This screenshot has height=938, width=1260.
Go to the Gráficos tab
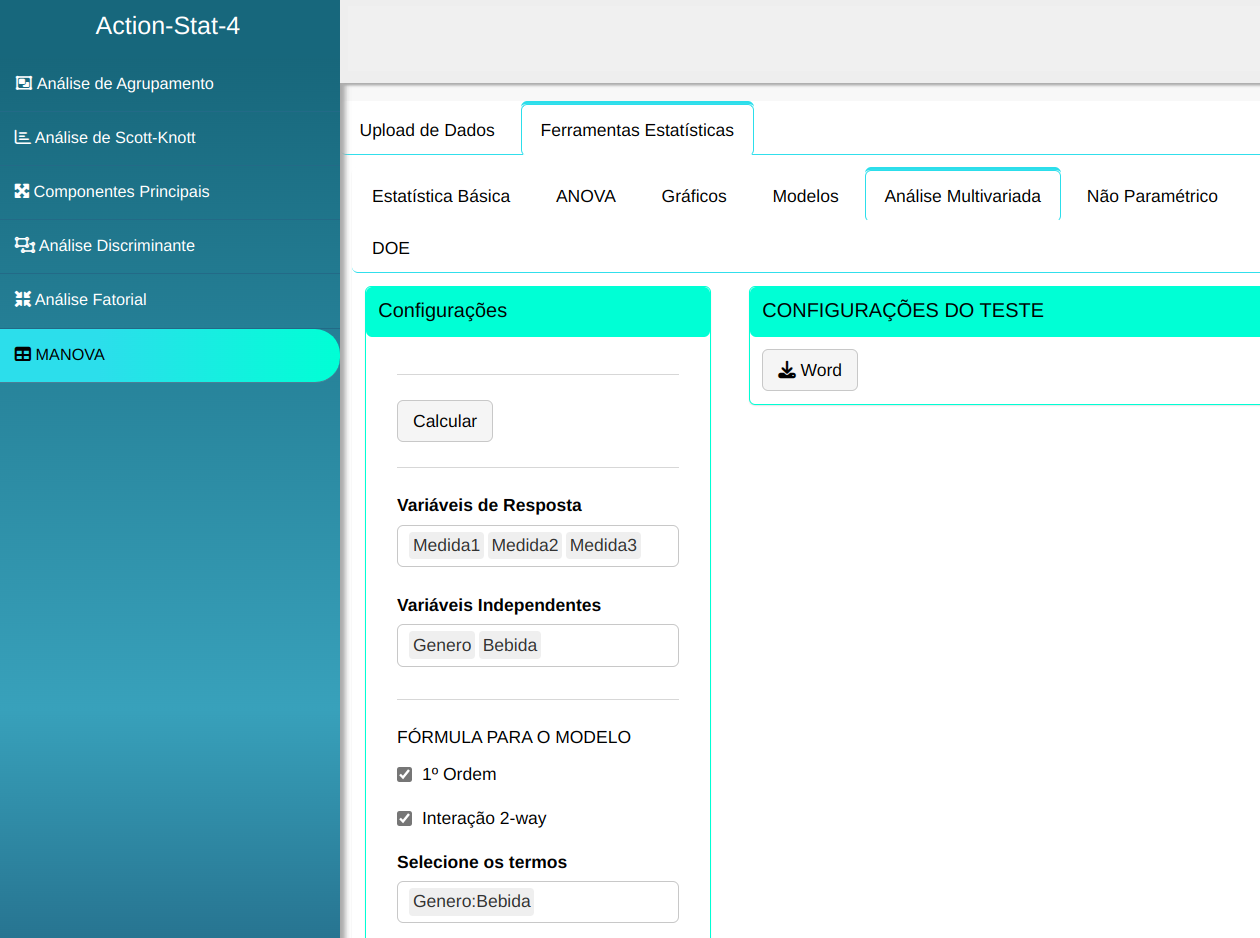coord(694,196)
